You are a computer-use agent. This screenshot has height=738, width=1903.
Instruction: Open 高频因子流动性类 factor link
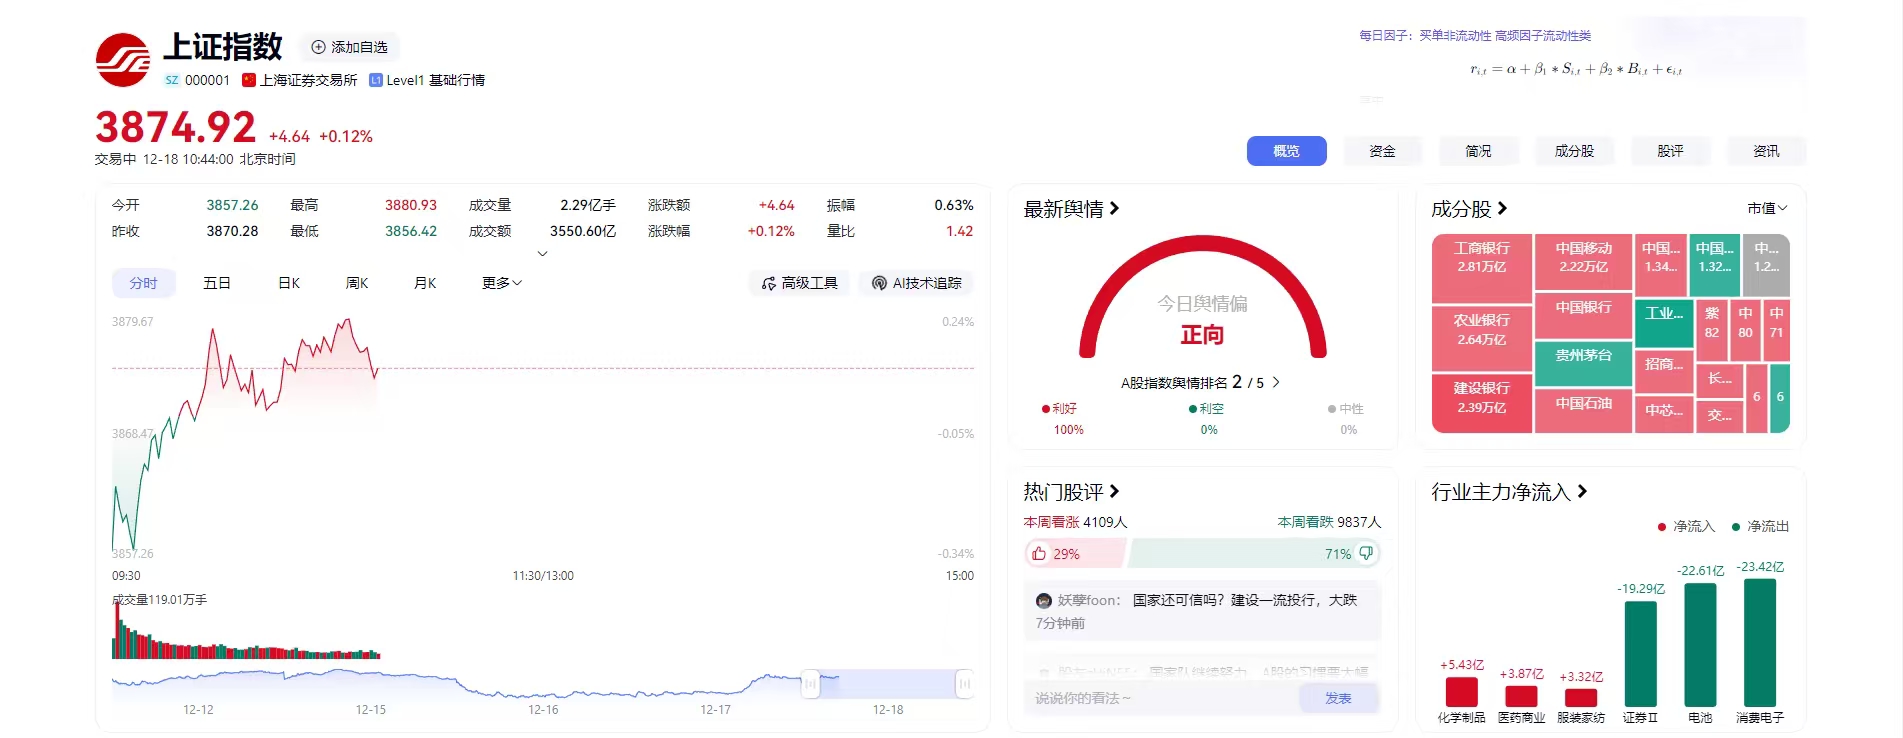(x=1543, y=35)
